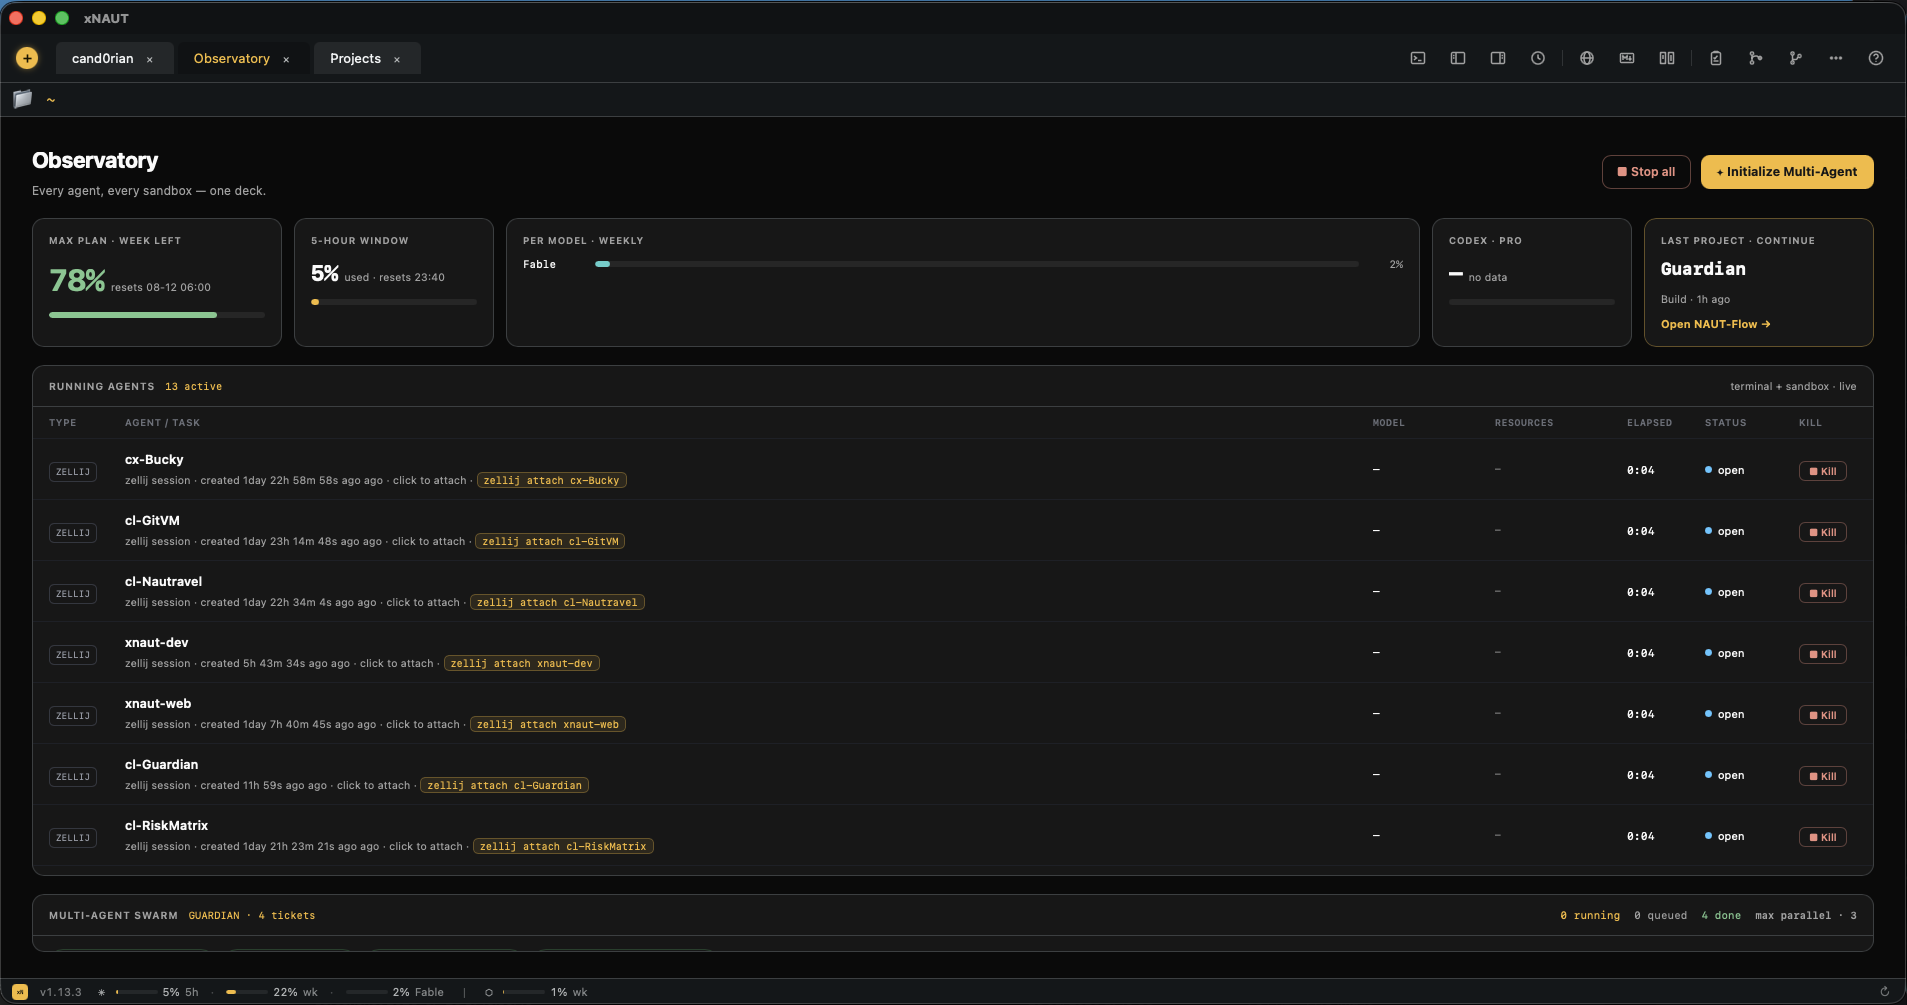This screenshot has height=1005, width=1907.
Task: Open NAUT-Flow link in Guardian card
Action: (1716, 324)
